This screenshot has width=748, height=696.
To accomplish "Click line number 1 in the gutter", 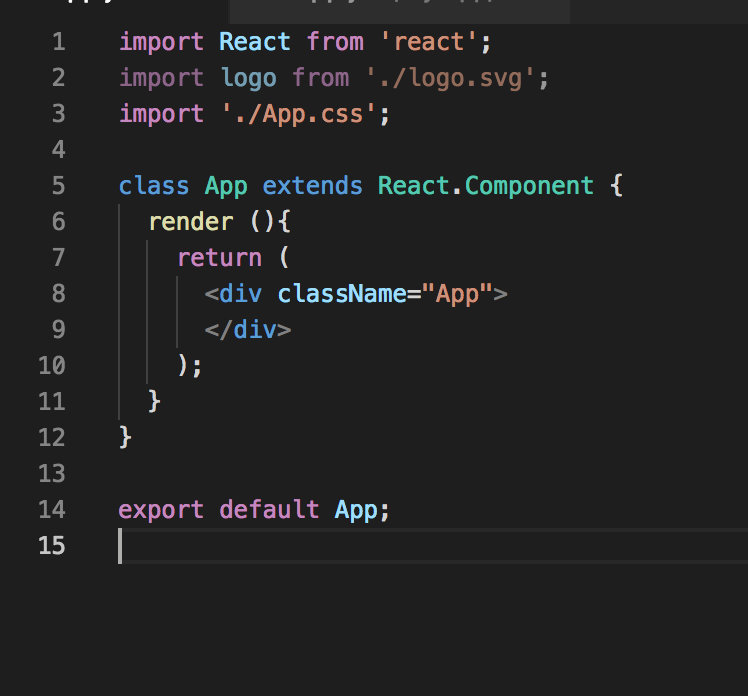I will pos(59,42).
